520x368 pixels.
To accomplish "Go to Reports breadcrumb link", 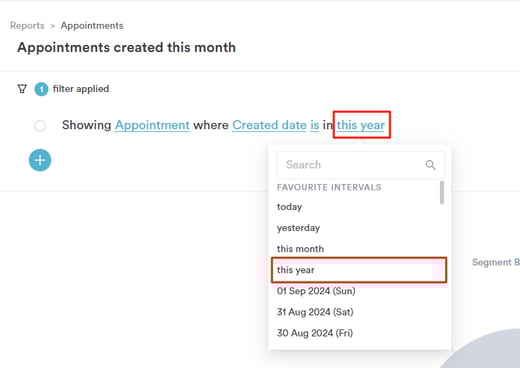I will point(27,26).
